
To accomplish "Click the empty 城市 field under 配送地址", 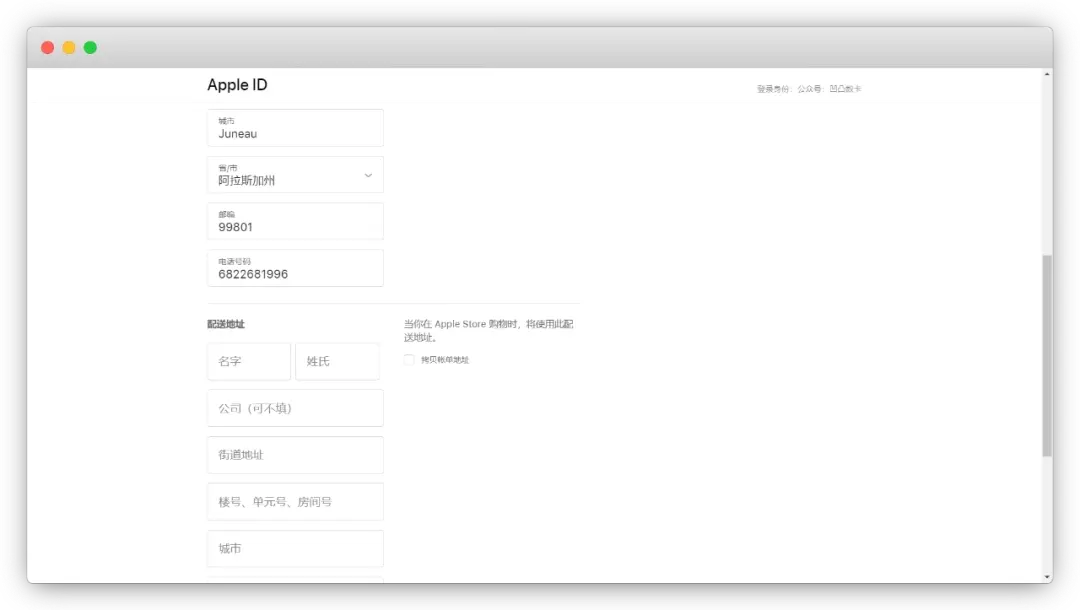I will coord(295,549).
